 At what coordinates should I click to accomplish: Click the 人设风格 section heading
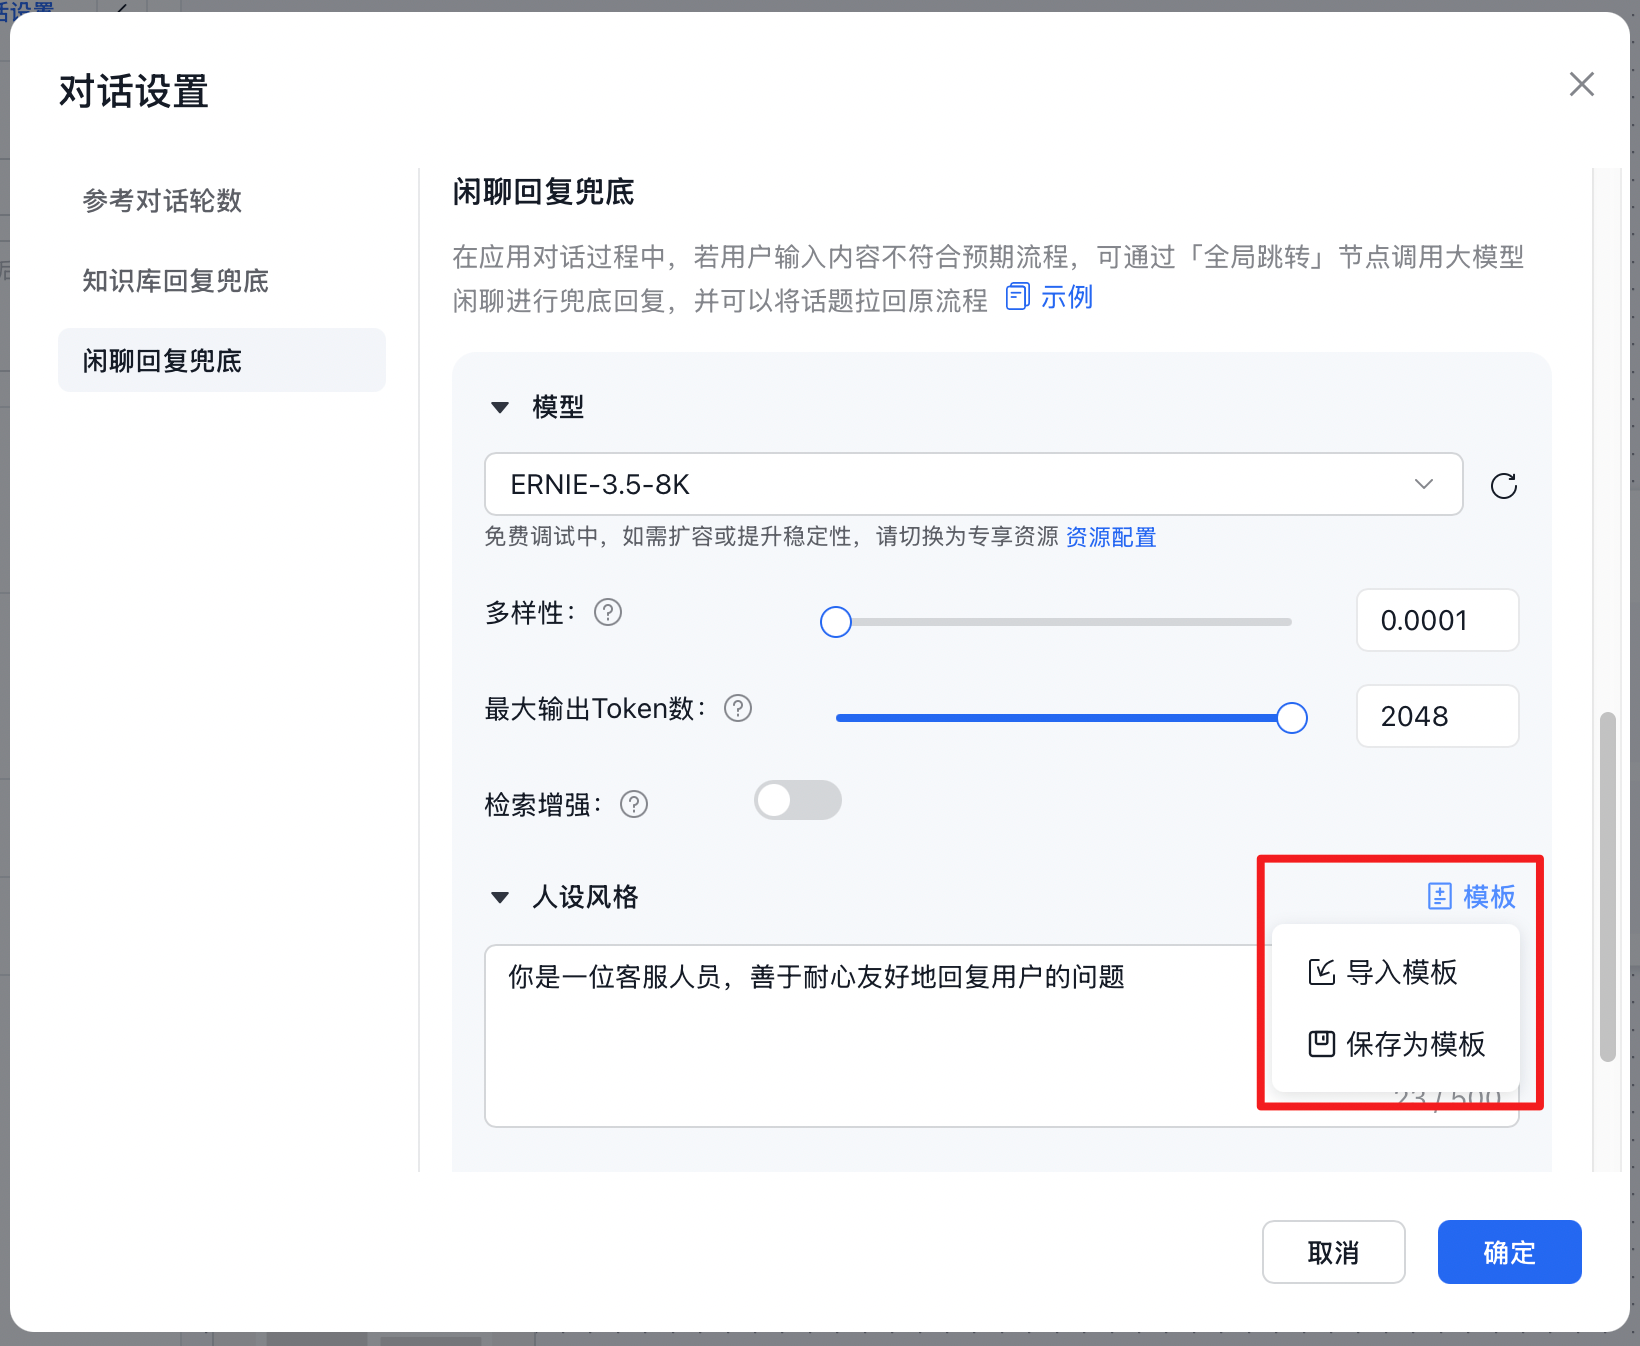[x=585, y=897]
